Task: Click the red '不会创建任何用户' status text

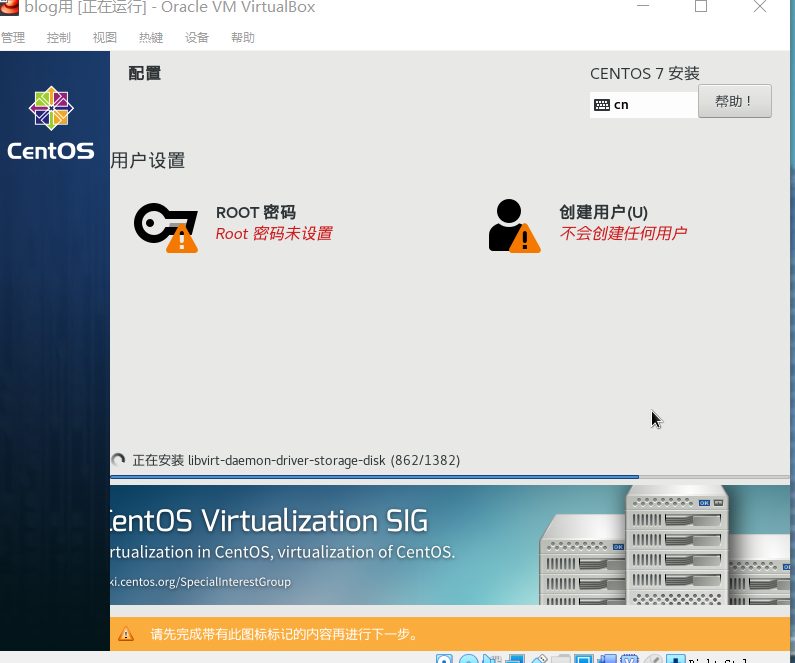Action: tap(623, 233)
